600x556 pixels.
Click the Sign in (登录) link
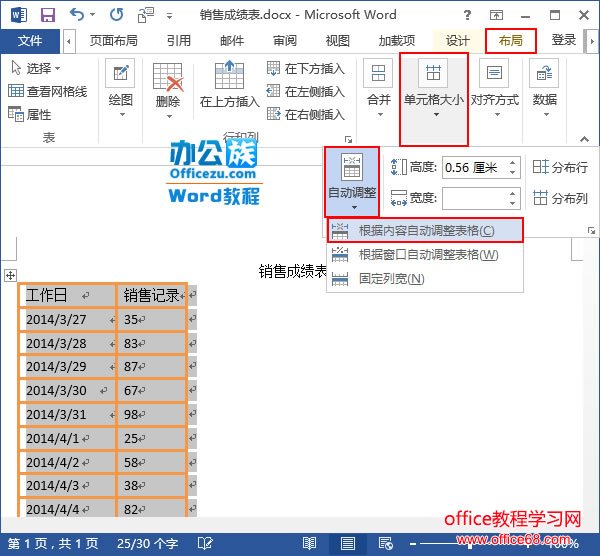click(x=563, y=40)
